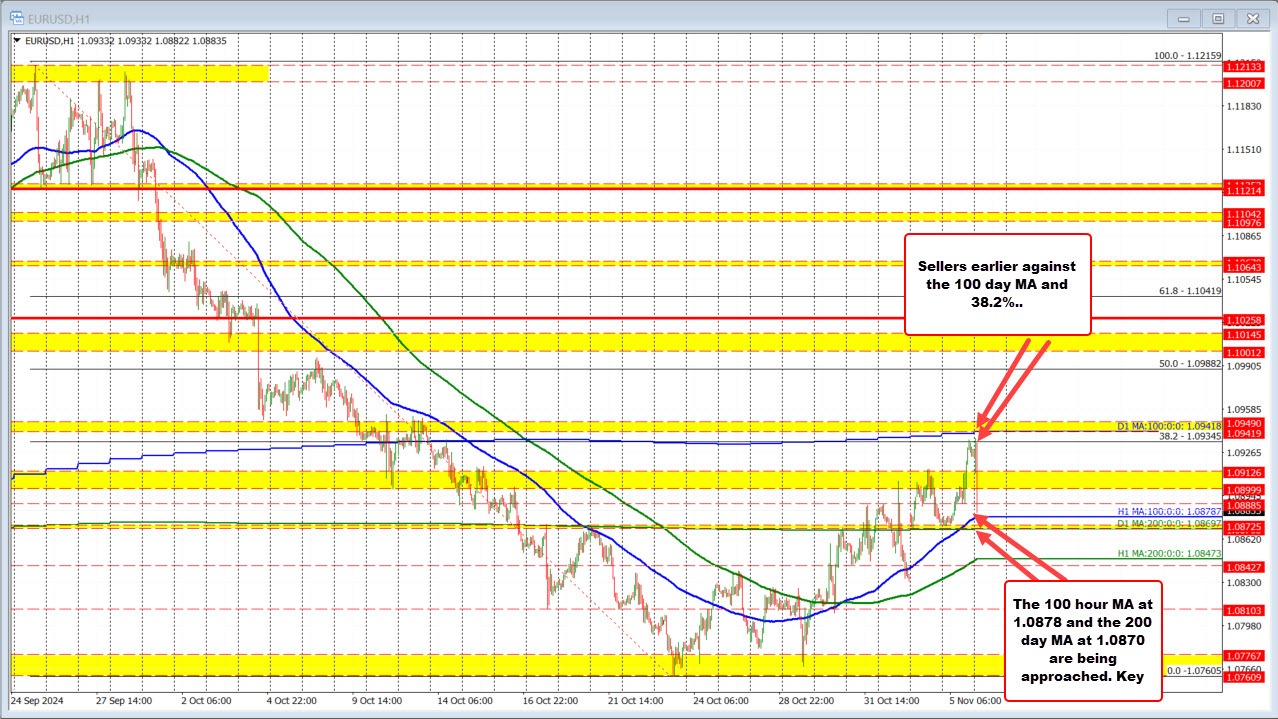
Task: Click the D1 MA:200 label at 1.08697
Action: pos(1171,522)
